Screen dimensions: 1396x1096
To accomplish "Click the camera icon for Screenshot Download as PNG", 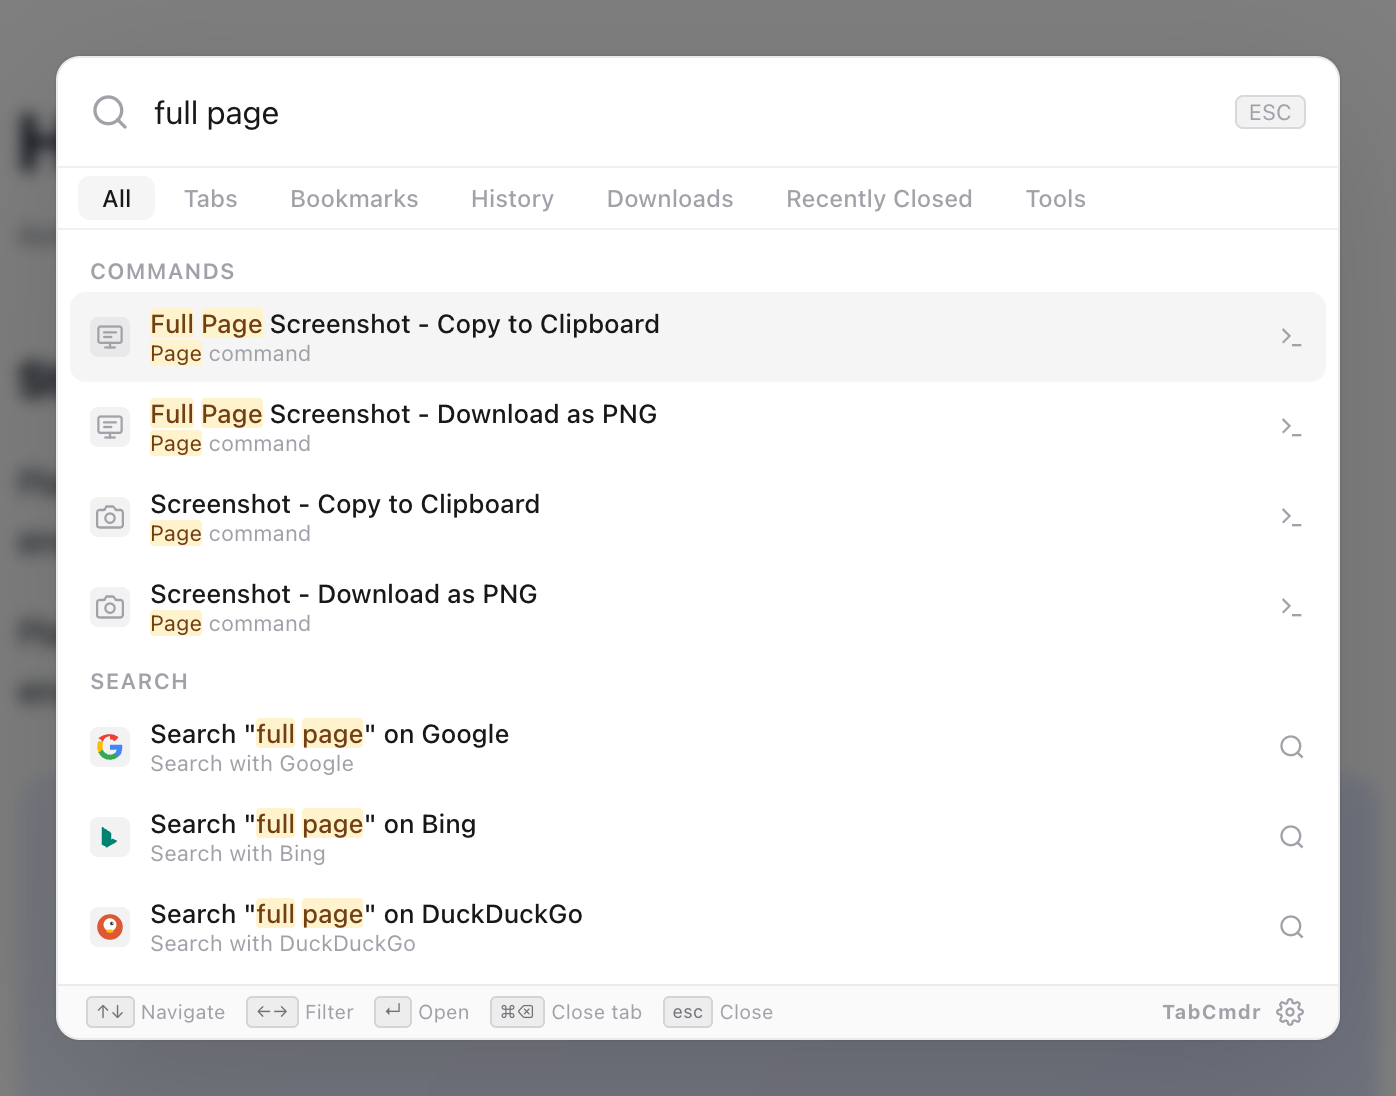I will 110,607.
